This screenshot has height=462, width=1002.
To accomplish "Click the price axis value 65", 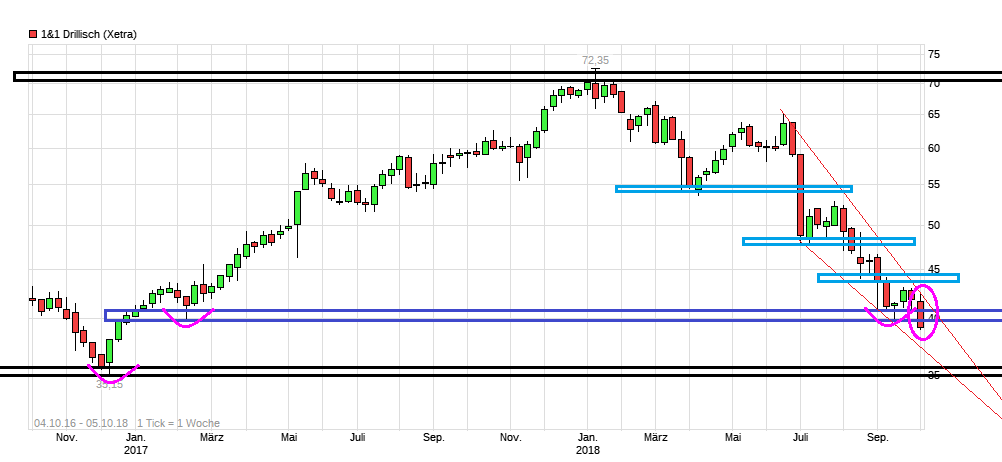I will pos(934,114).
